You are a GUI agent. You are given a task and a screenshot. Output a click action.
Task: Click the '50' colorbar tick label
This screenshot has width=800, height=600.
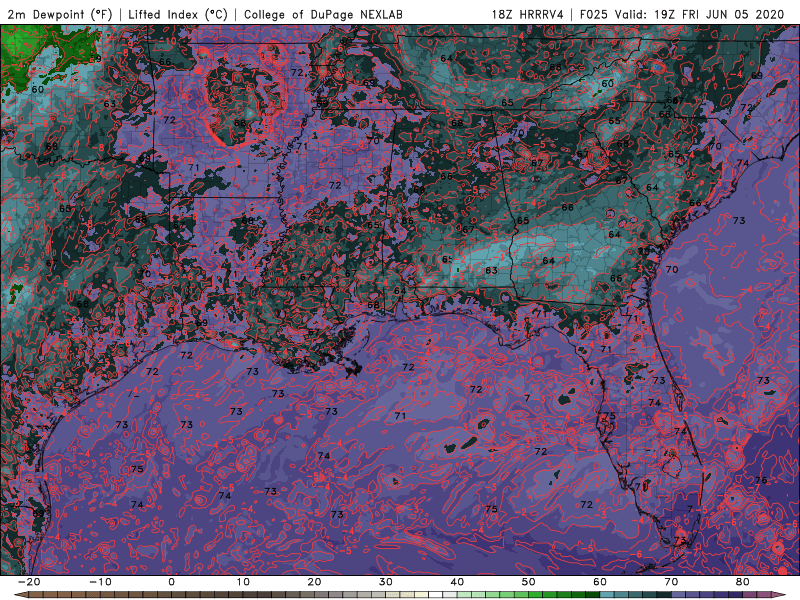point(529,582)
